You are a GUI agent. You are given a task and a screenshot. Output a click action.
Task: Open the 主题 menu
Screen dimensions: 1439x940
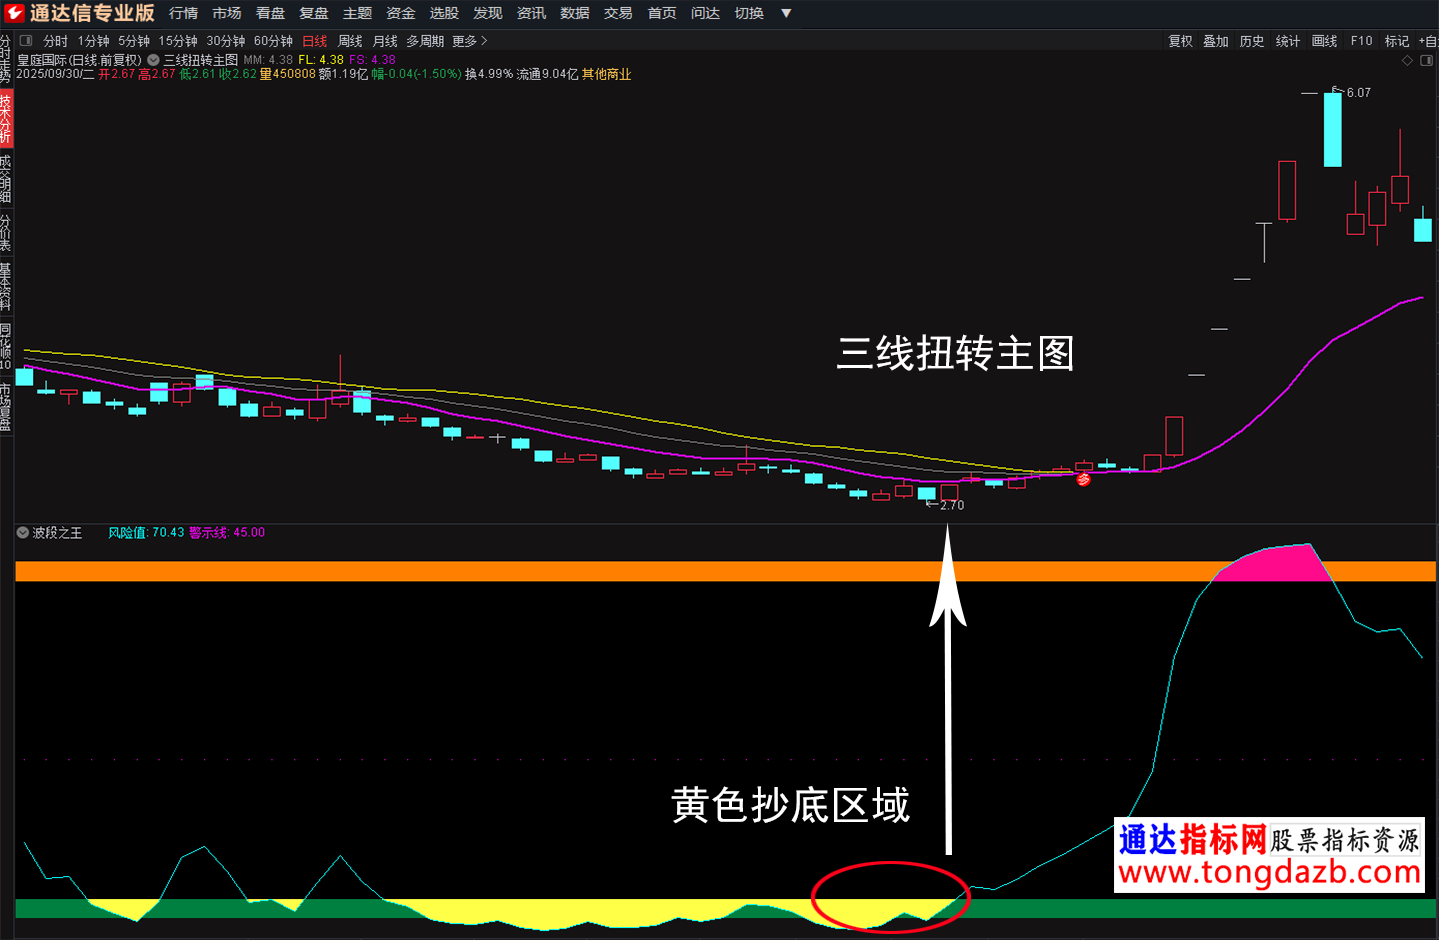click(357, 13)
